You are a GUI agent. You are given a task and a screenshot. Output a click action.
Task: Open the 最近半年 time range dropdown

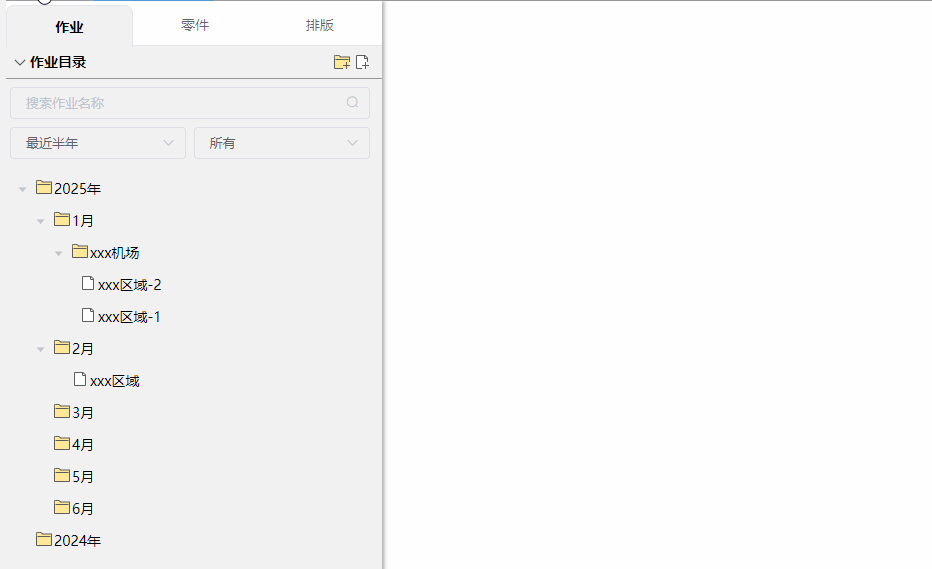click(x=98, y=143)
